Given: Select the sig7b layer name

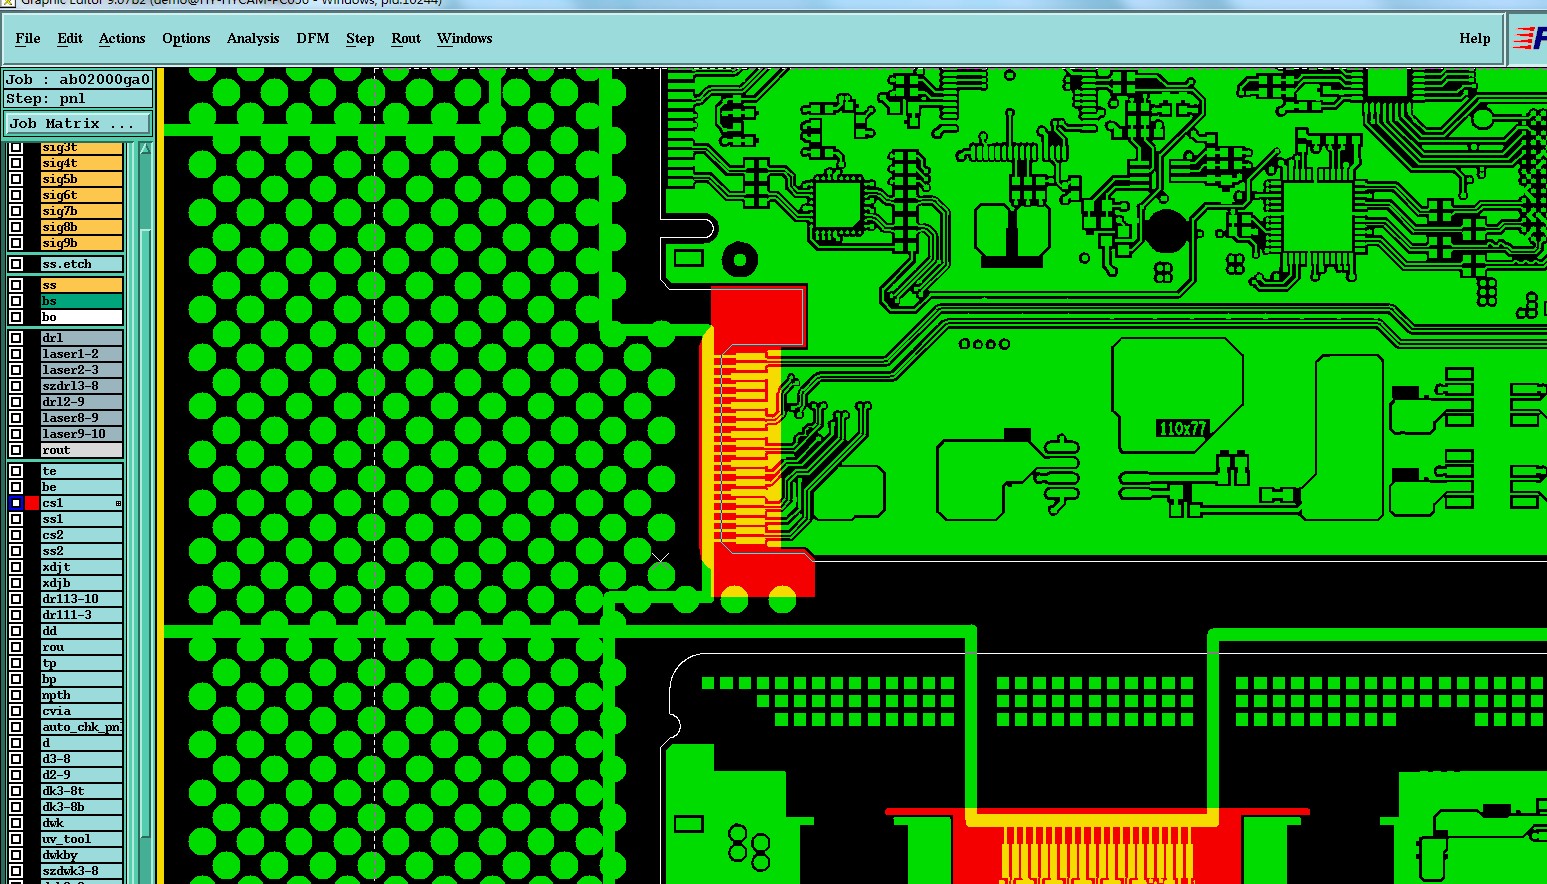Looking at the screenshot, I should point(81,211).
